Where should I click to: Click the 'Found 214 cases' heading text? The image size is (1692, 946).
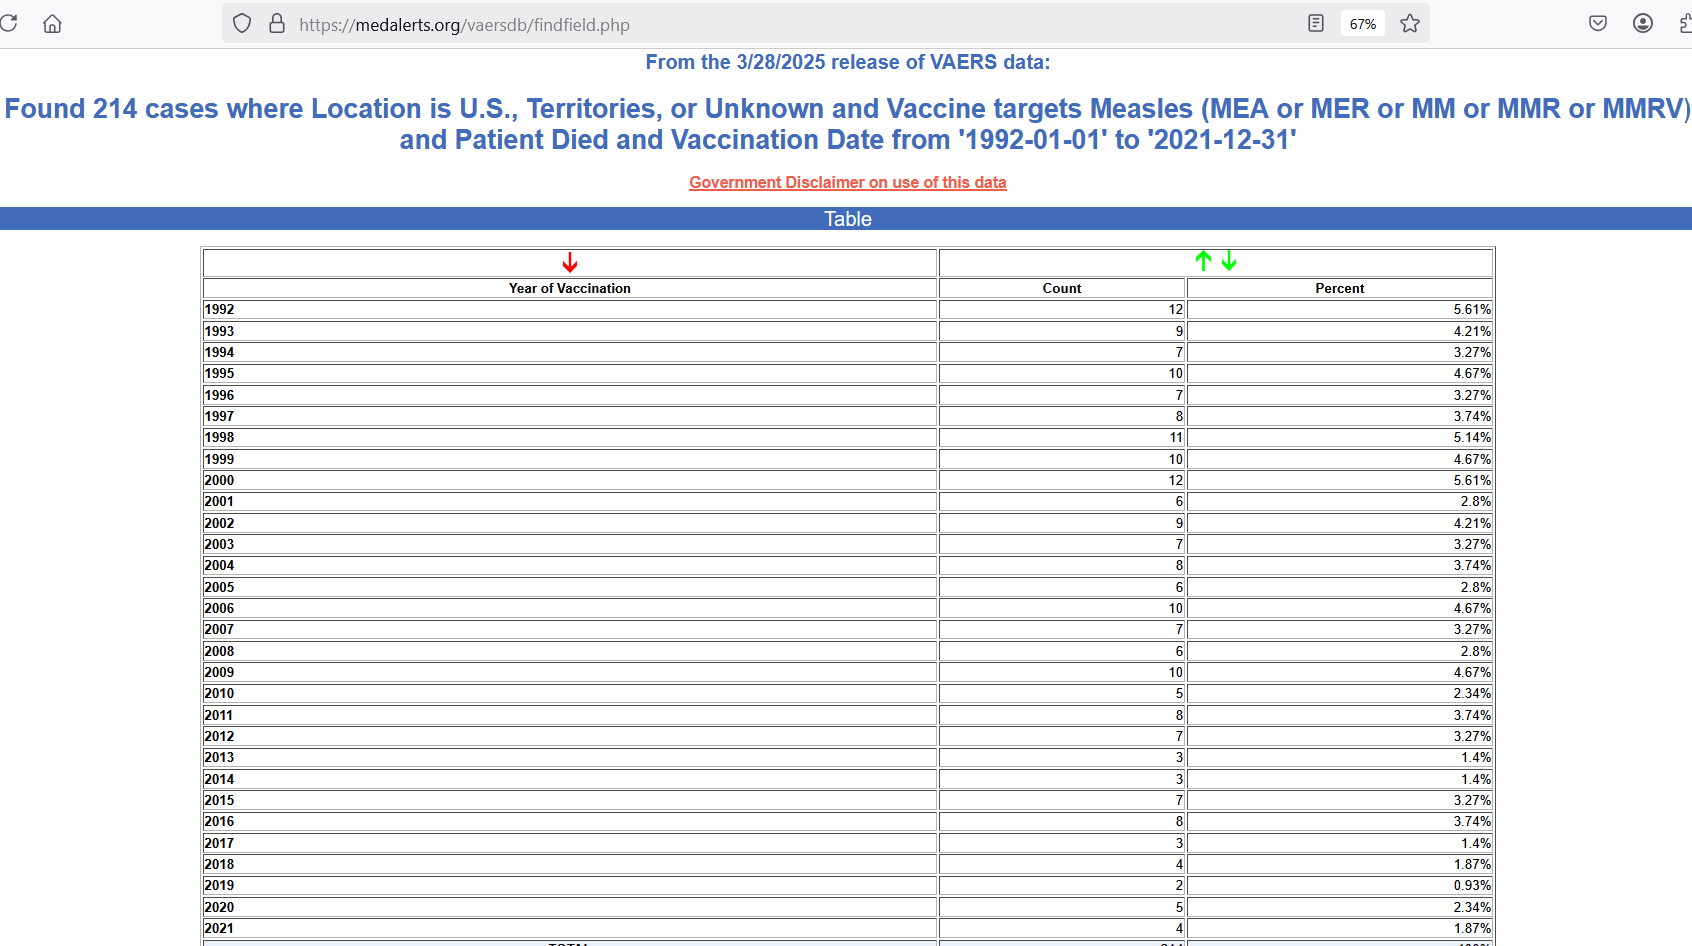pyautogui.click(x=848, y=124)
